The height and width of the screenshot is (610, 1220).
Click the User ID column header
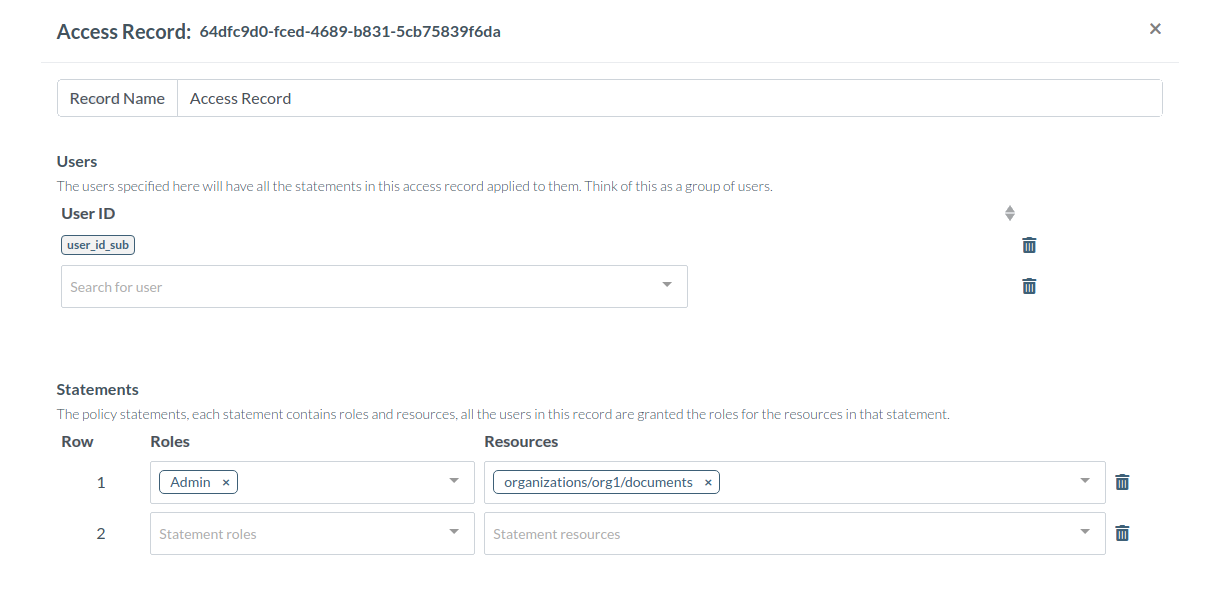point(89,213)
